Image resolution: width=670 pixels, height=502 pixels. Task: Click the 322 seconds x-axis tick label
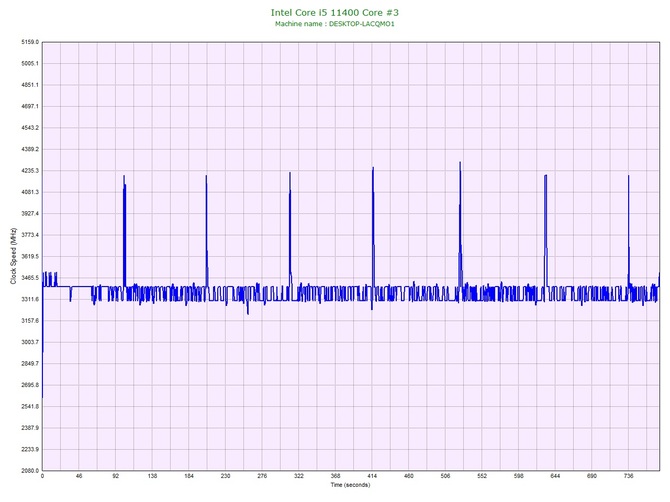coord(299,476)
